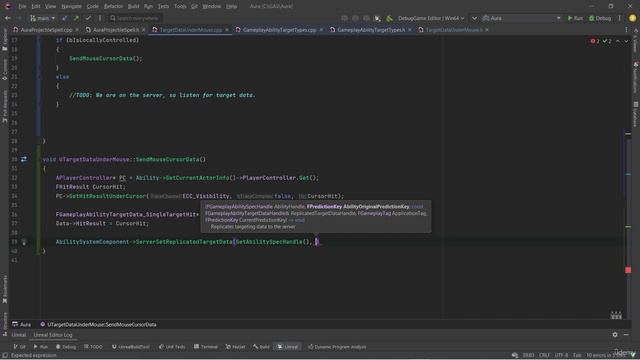Click the red error stripe mark on scrollbar

(x=628, y=270)
